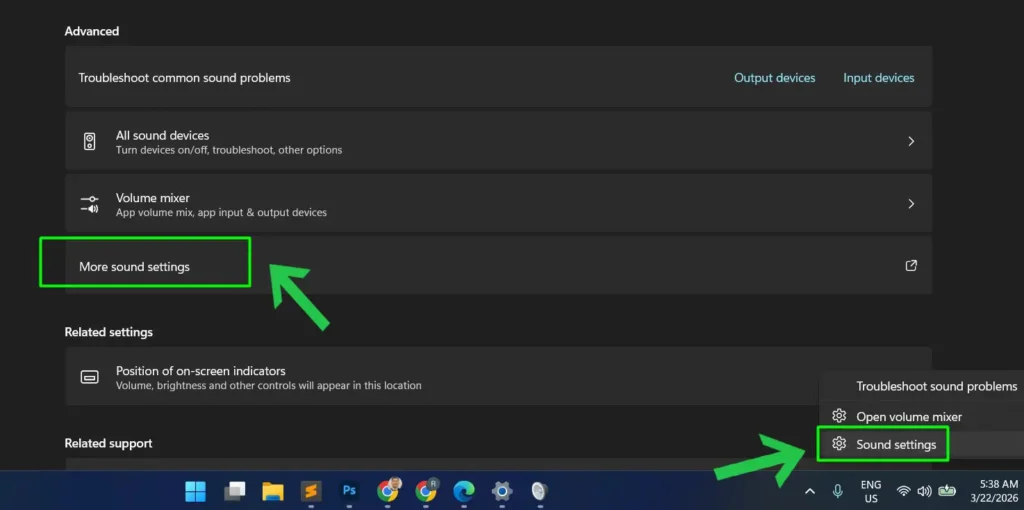
Task: Click the Related support heading
Action: pos(108,443)
